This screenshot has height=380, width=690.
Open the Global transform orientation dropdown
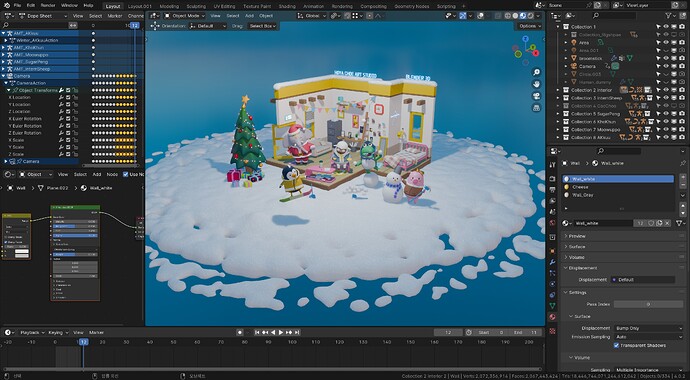pyautogui.click(x=312, y=16)
